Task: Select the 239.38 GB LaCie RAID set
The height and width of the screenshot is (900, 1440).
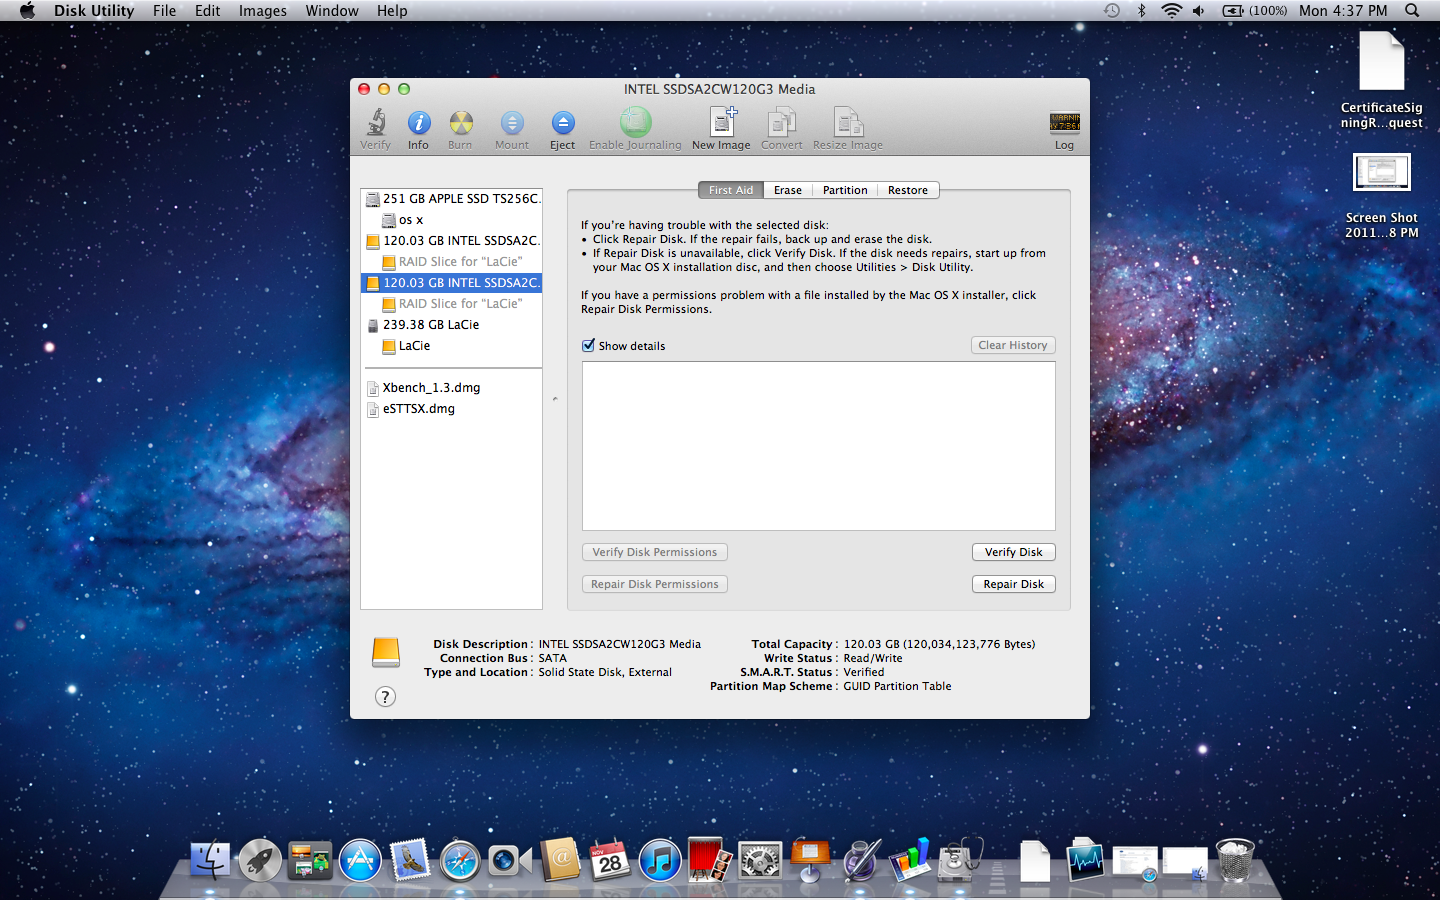Action: [452, 325]
